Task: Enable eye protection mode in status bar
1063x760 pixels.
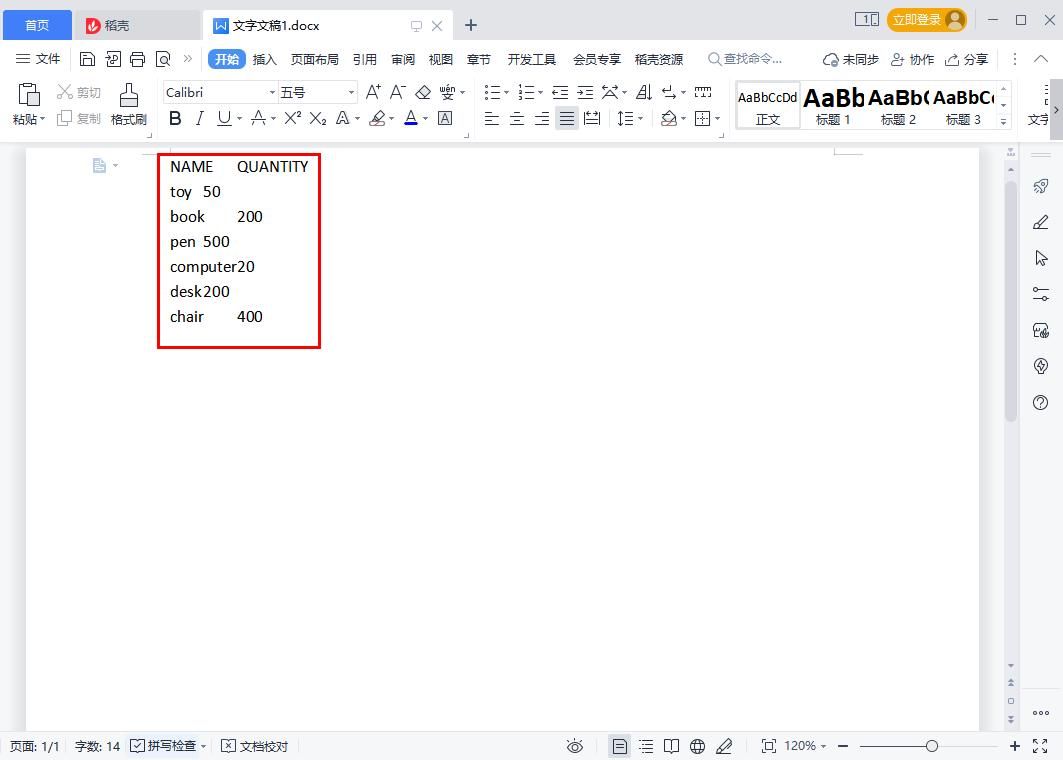Action: [x=574, y=745]
